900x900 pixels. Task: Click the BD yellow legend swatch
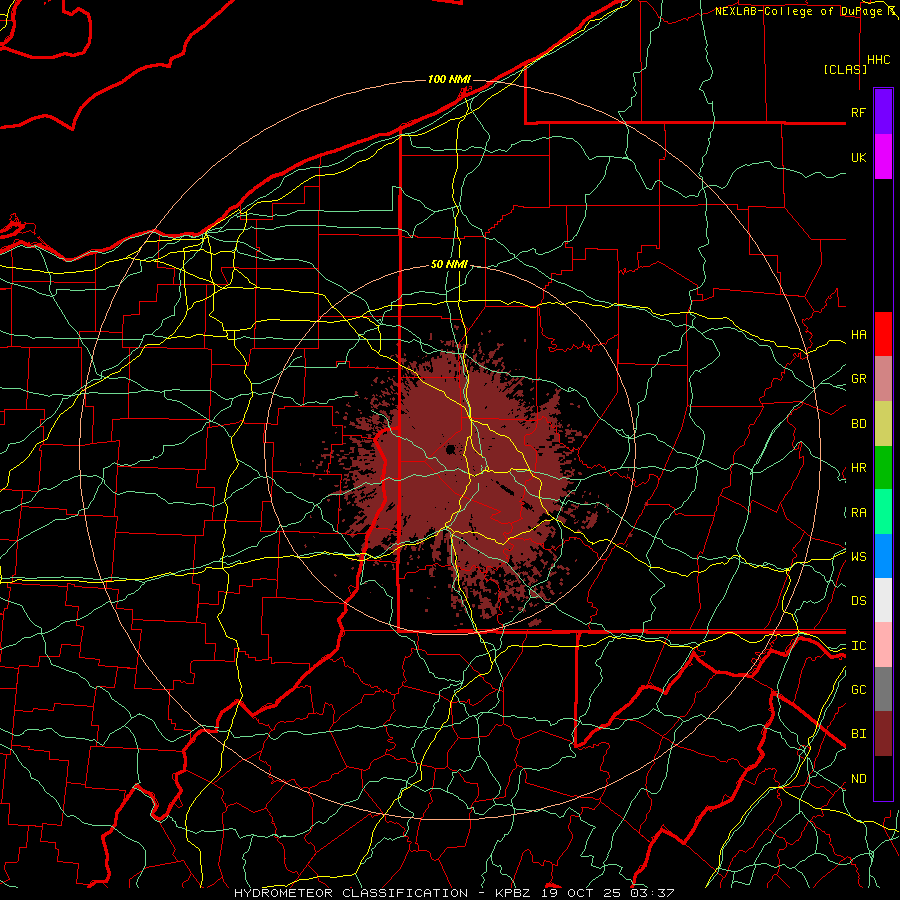pos(883,424)
